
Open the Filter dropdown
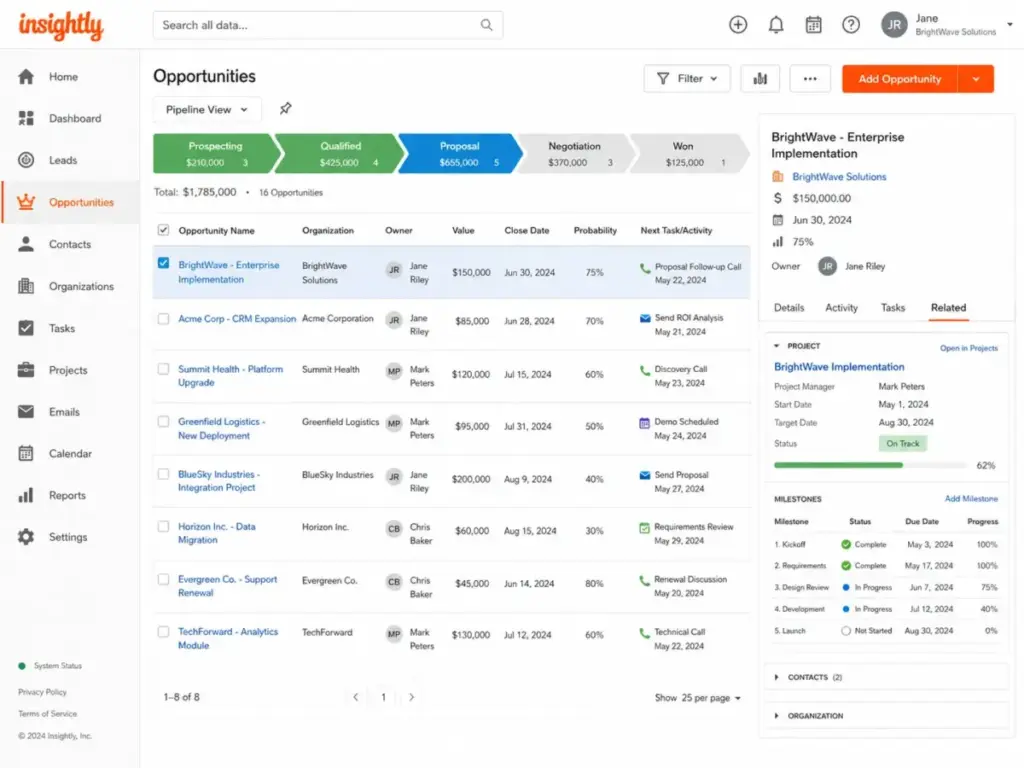coord(686,78)
